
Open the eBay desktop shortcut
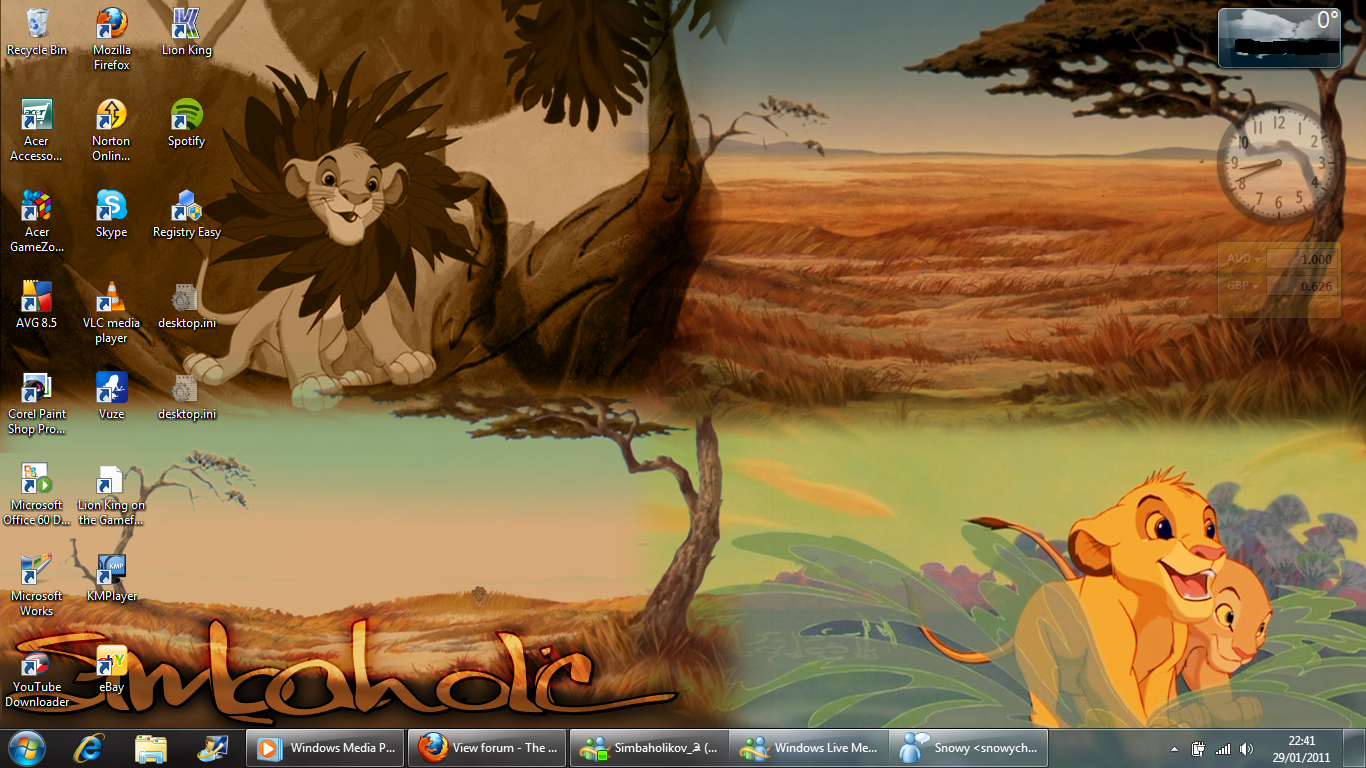[x=111, y=662]
